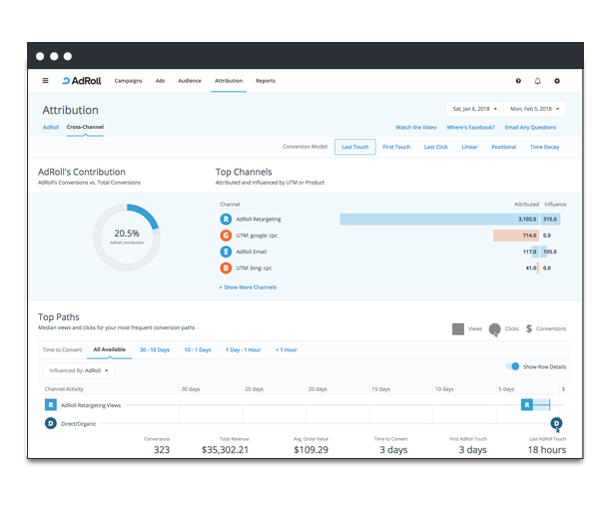The height and width of the screenshot is (507, 612).
Task: Click the Clicks circle legend icon
Action: point(495,329)
